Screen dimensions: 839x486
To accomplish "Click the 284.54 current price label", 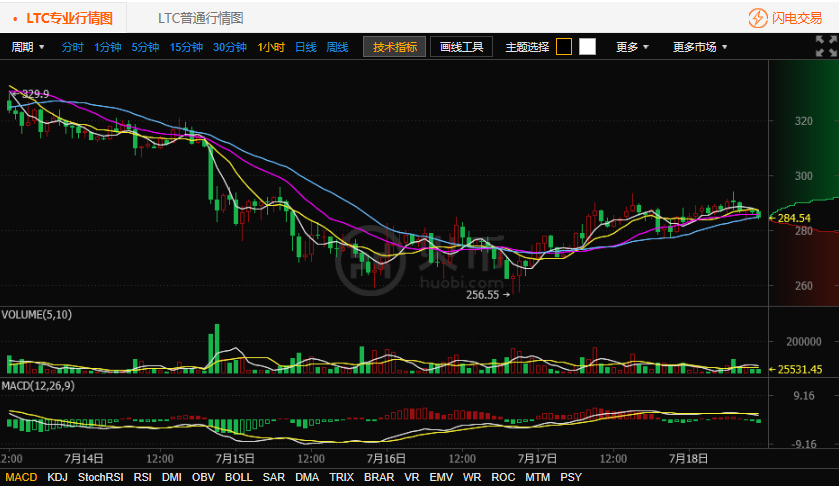I will pyautogui.click(x=793, y=218).
